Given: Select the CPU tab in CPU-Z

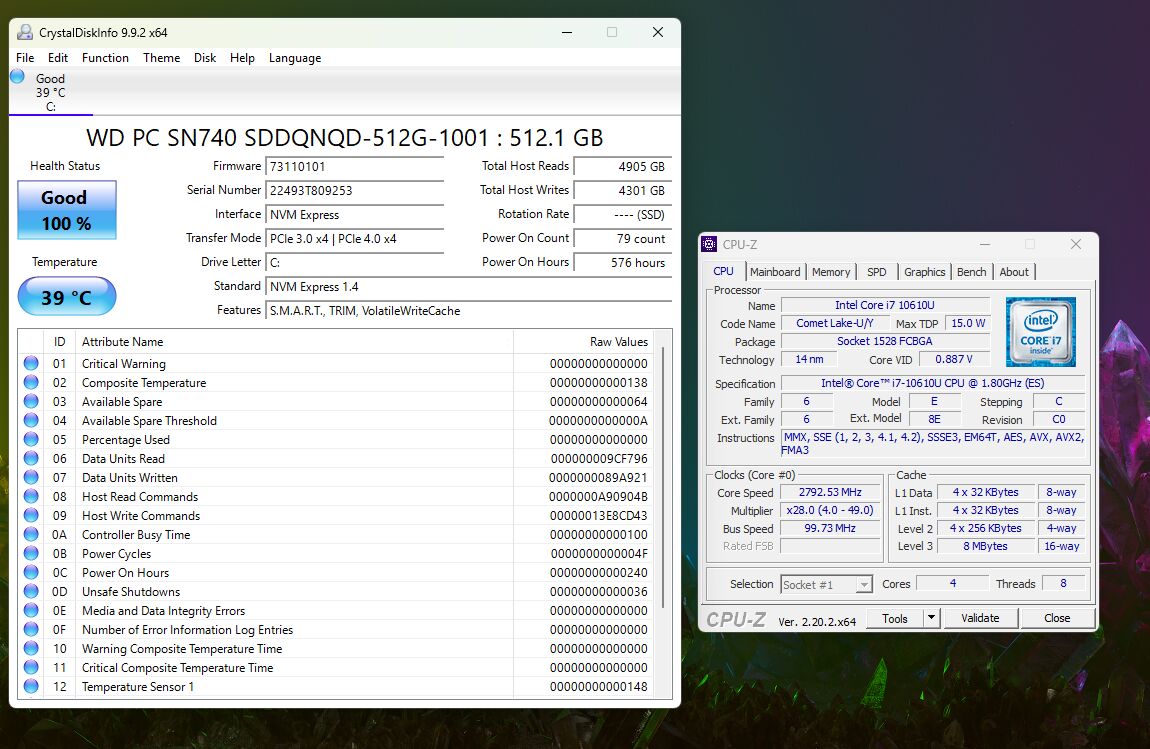Looking at the screenshot, I should coord(723,271).
